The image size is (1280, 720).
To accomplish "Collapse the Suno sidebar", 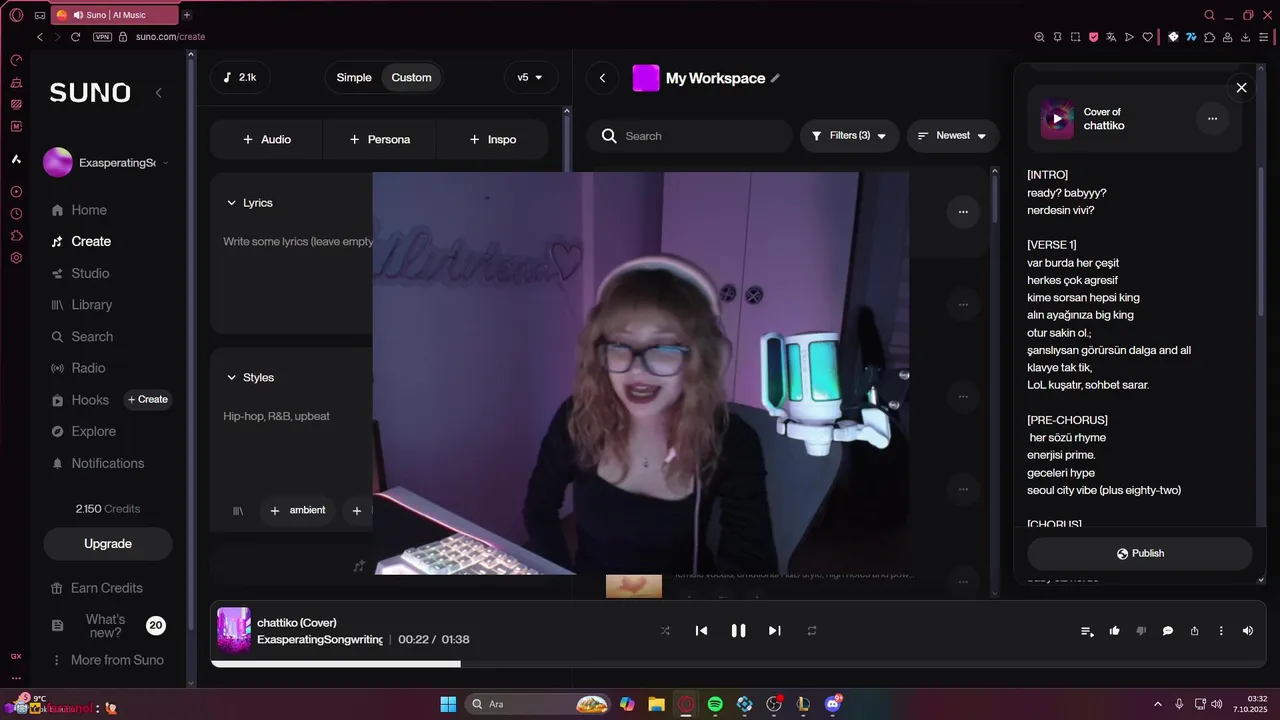I will pyautogui.click(x=158, y=93).
